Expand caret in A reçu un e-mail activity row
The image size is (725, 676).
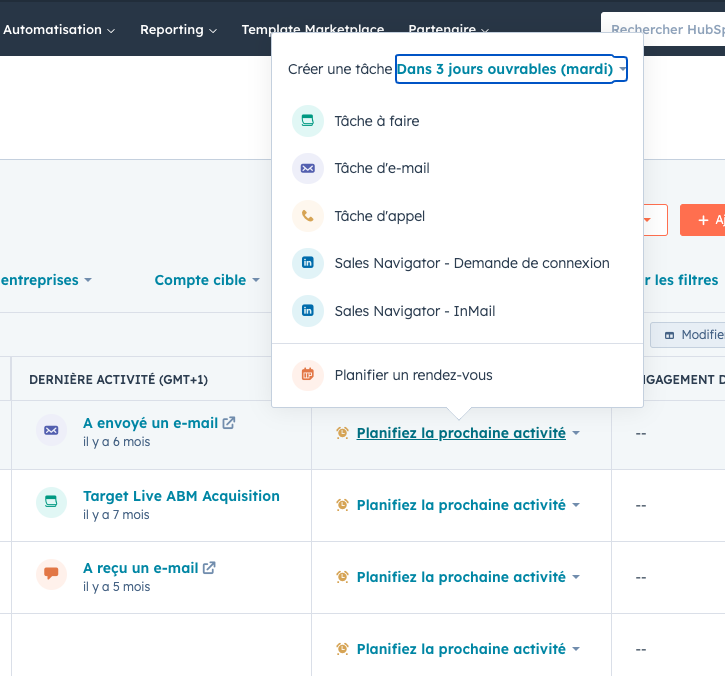(x=576, y=577)
